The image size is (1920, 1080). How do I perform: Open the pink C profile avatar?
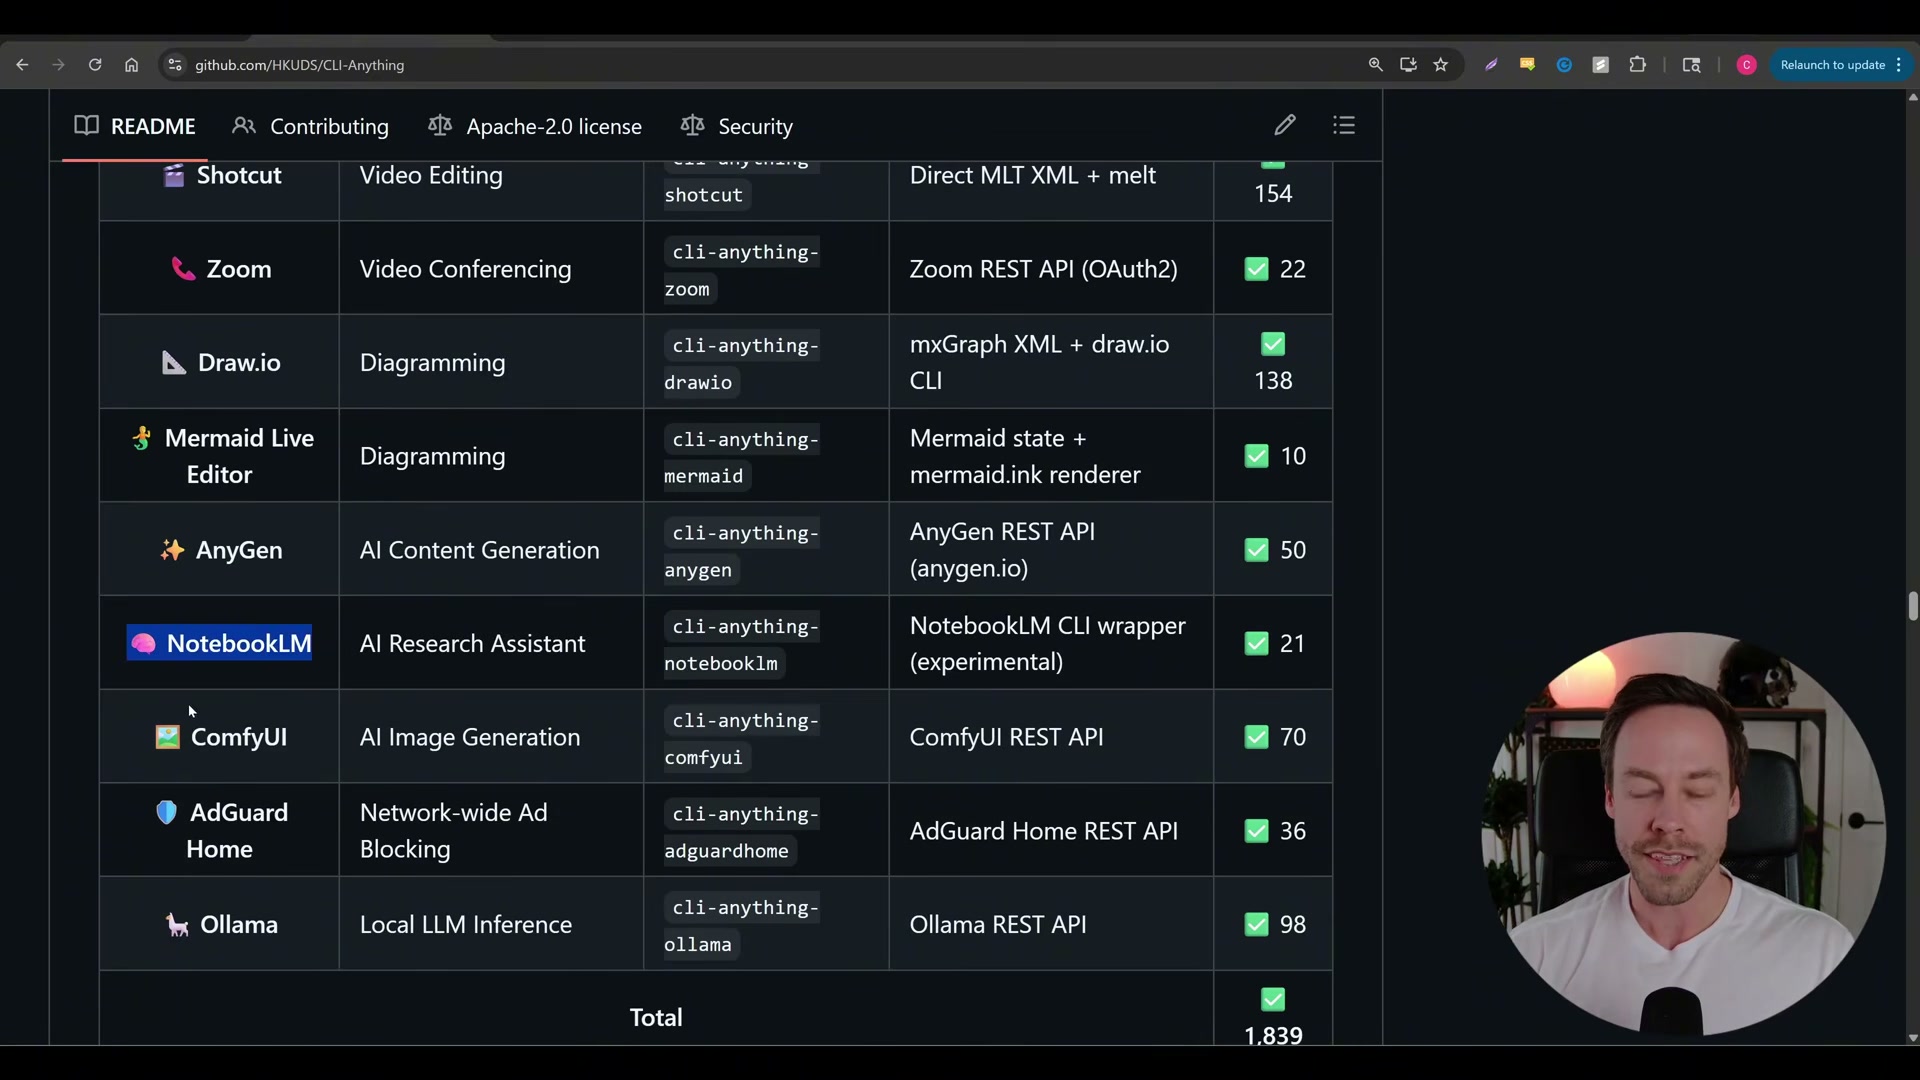[1746, 65]
